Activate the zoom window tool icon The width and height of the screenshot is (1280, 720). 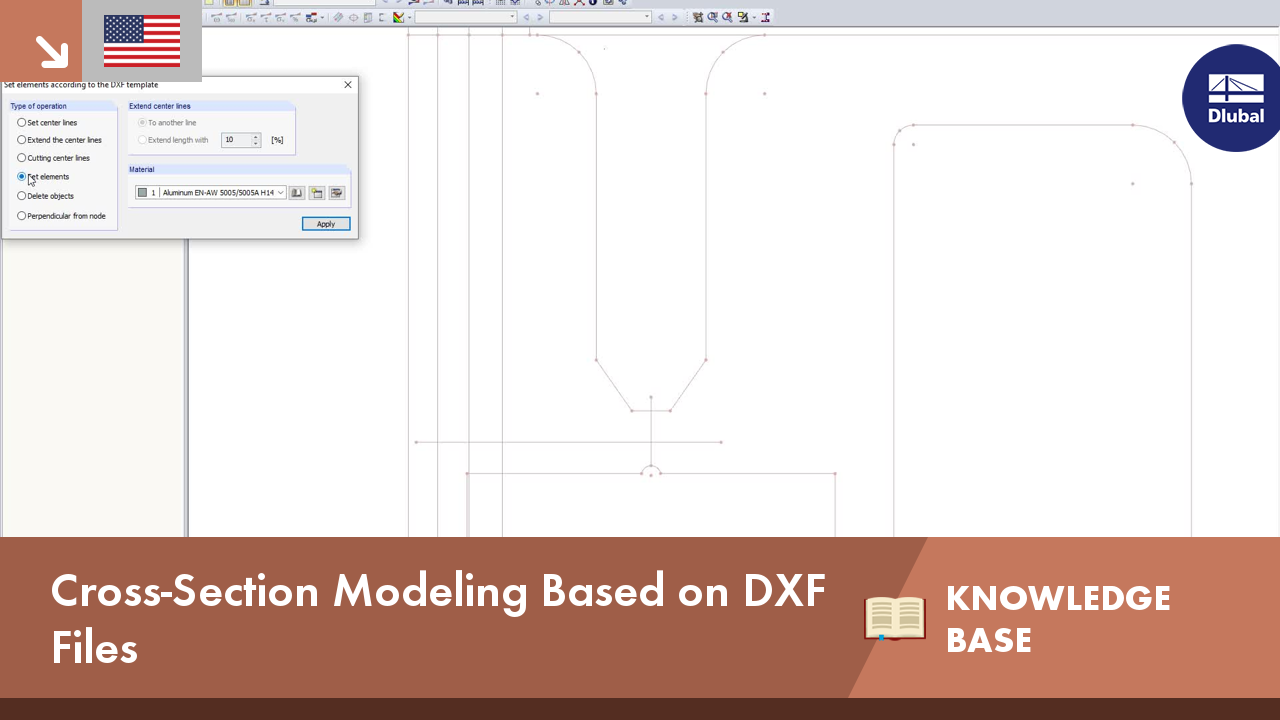pyautogui.click(x=698, y=17)
